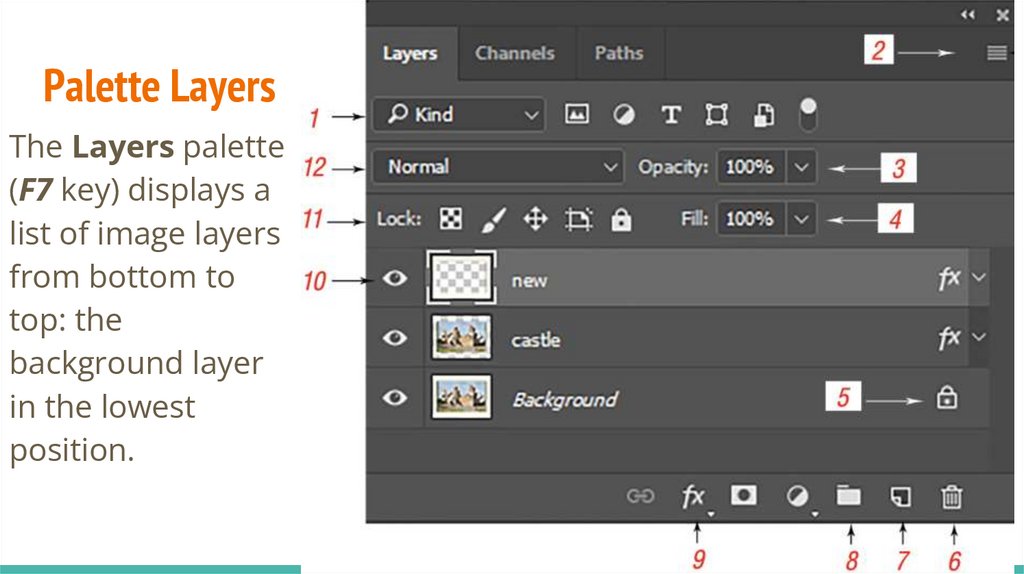Click the Fill percentage field
The height and width of the screenshot is (574, 1024).
pos(750,218)
